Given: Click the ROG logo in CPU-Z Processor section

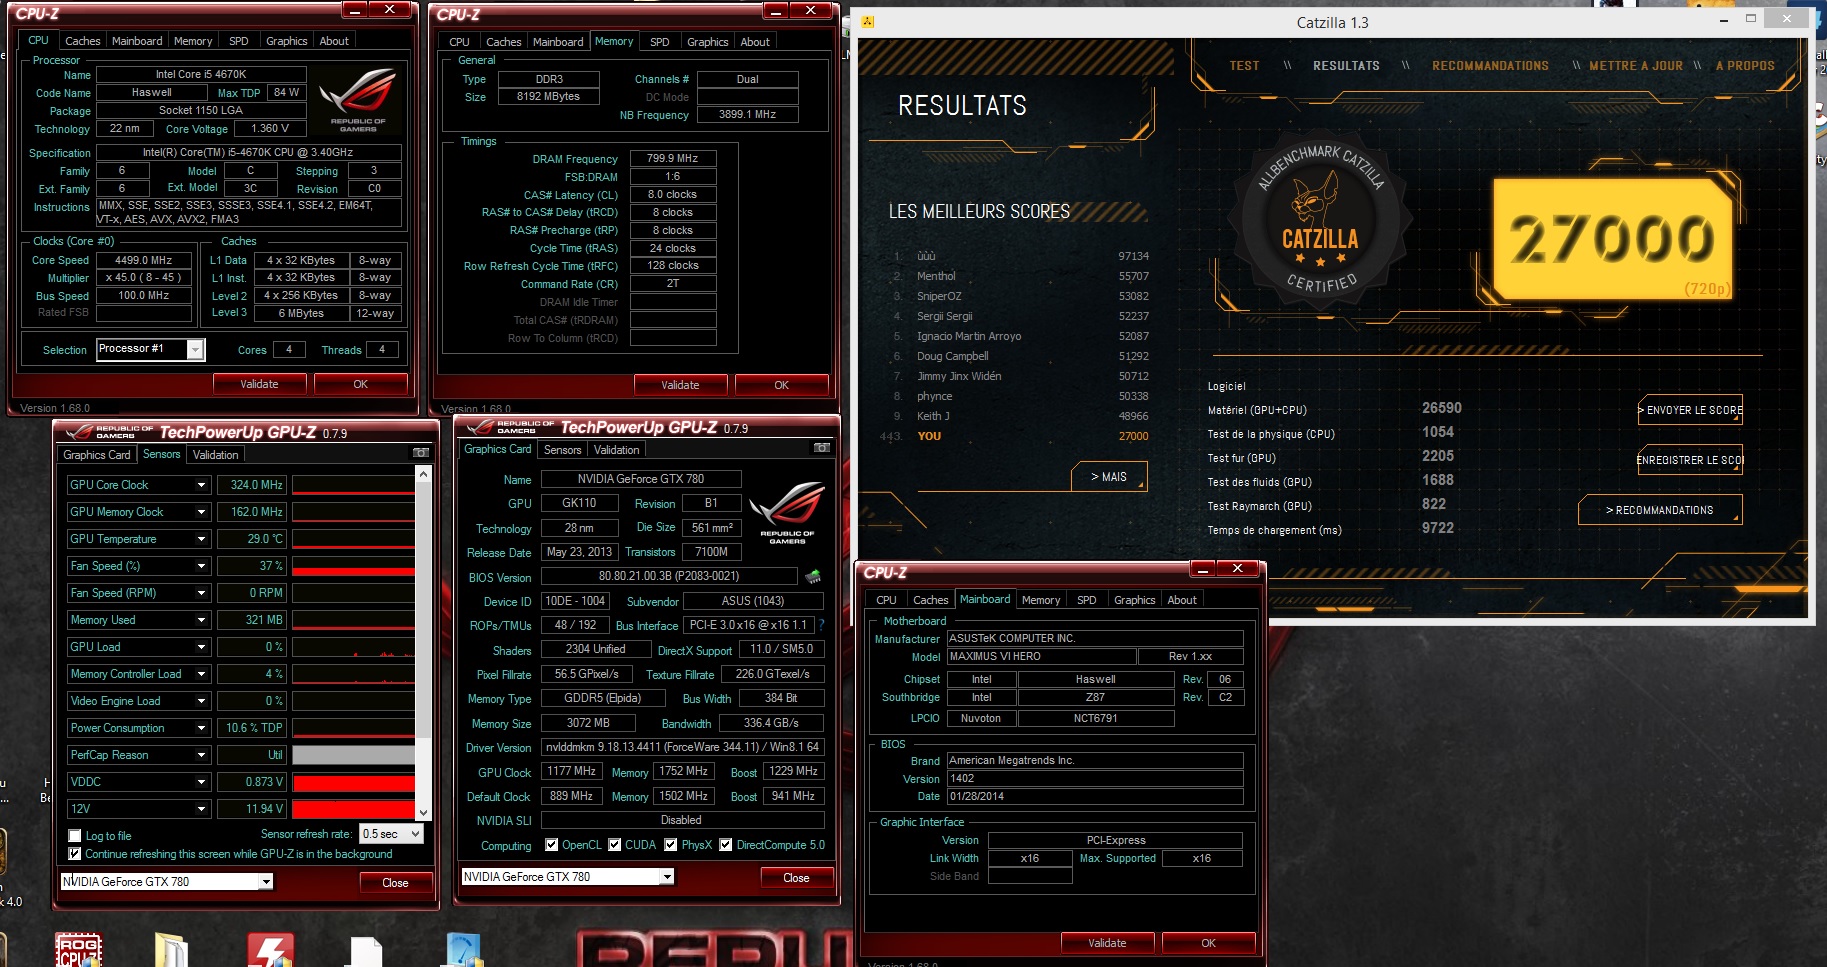Looking at the screenshot, I should pos(357,100).
